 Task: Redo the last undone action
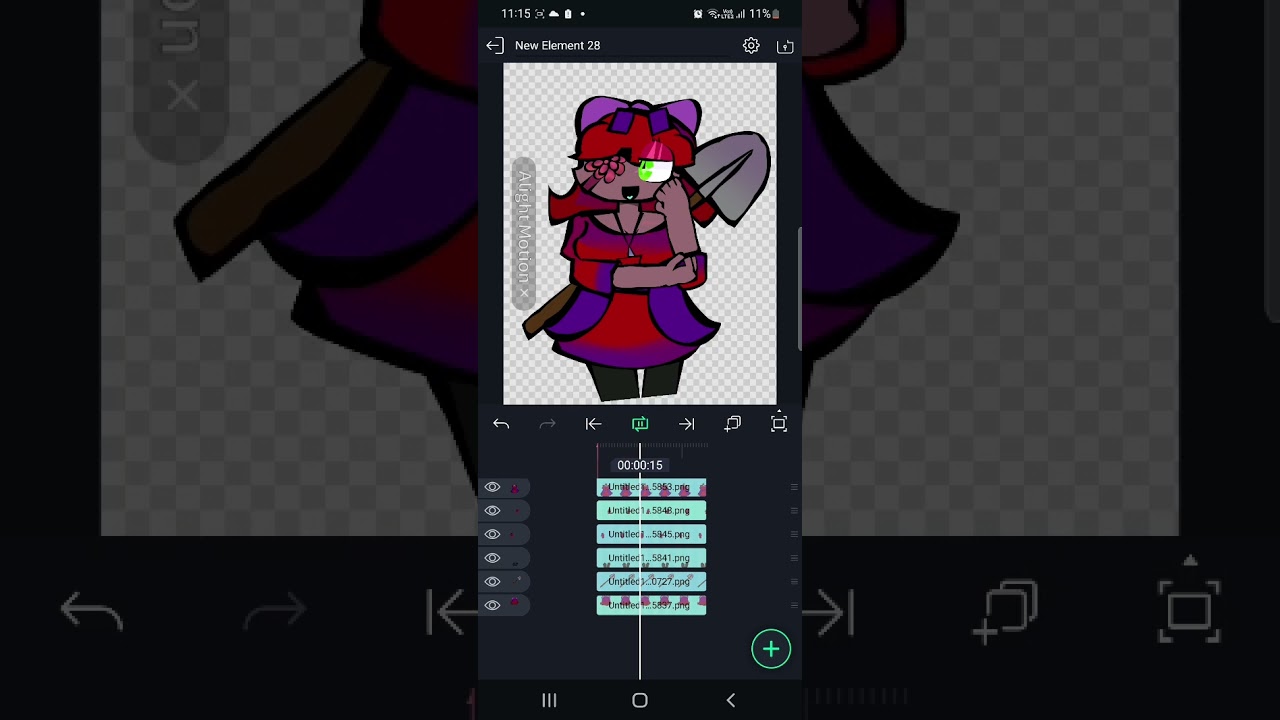pos(547,424)
